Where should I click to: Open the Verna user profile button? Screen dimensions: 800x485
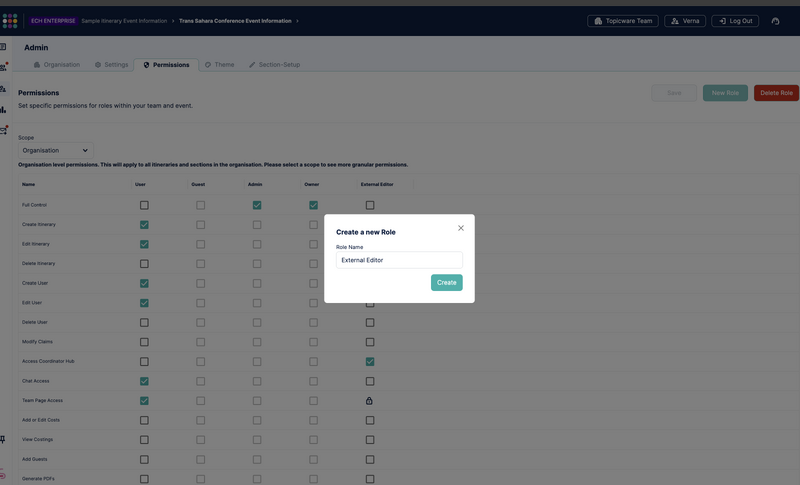[685, 21]
